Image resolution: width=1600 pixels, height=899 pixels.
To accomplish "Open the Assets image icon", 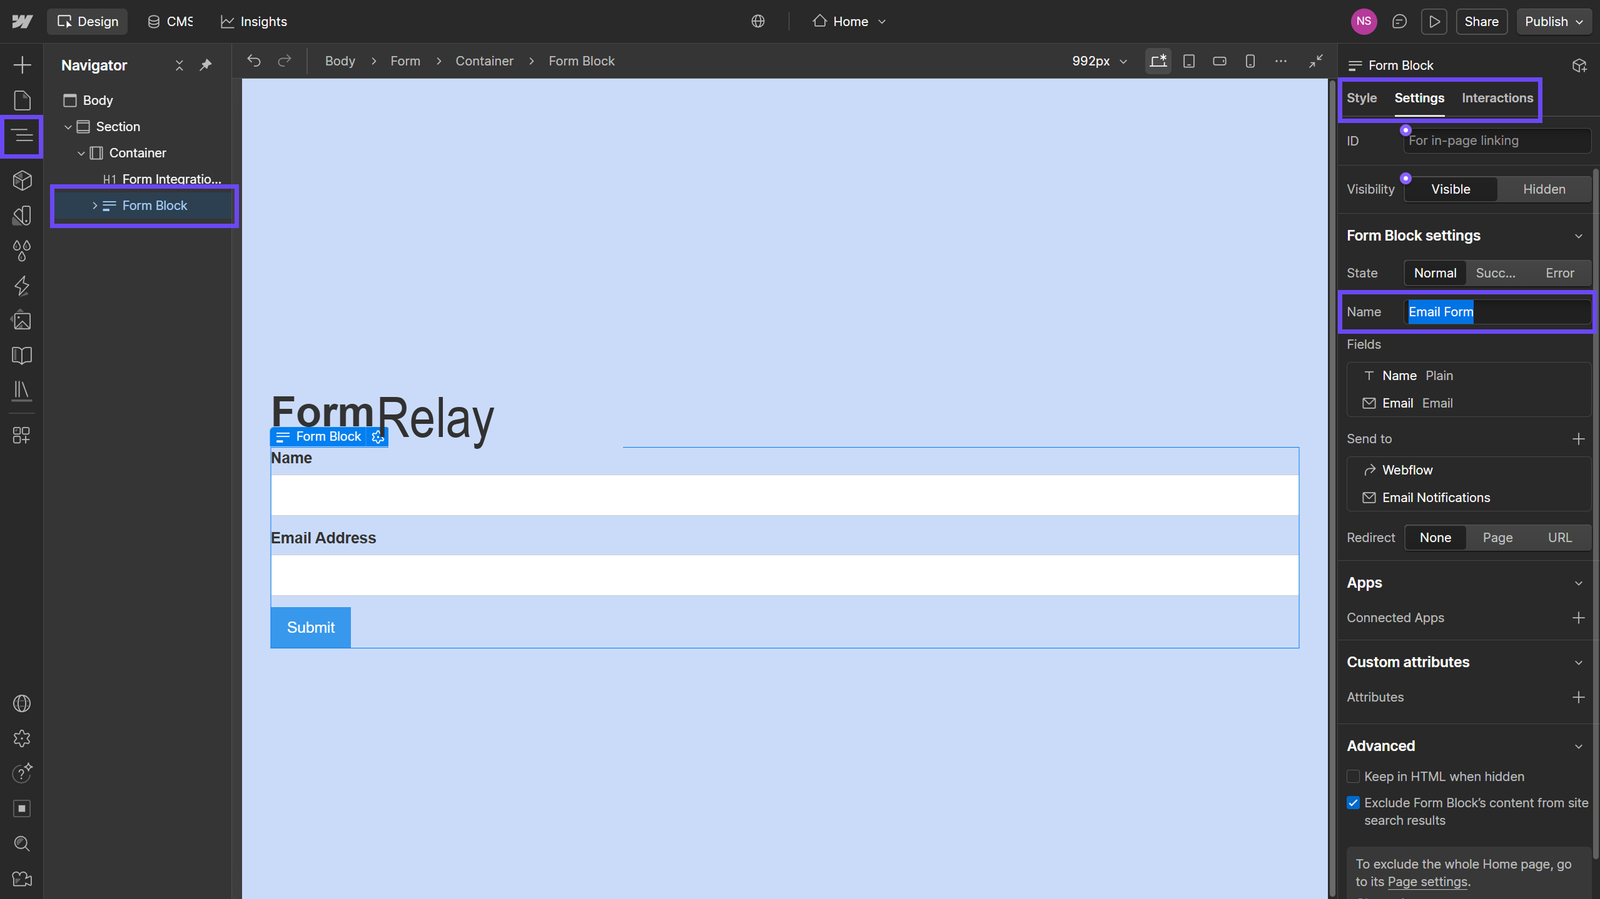I will (x=22, y=321).
